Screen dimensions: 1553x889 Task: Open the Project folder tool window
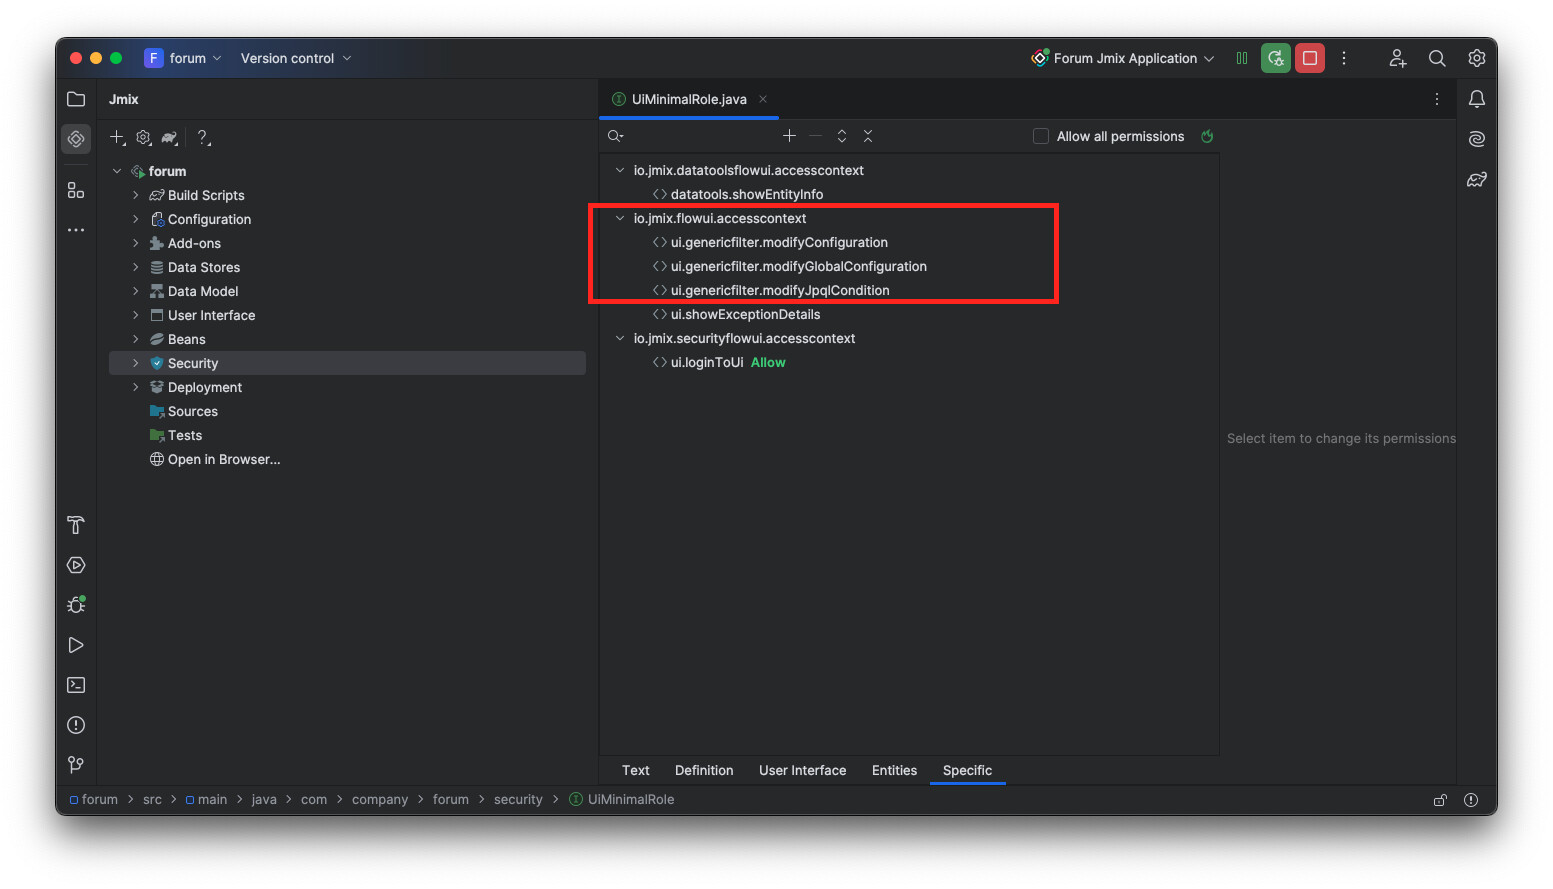[x=76, y=99]
